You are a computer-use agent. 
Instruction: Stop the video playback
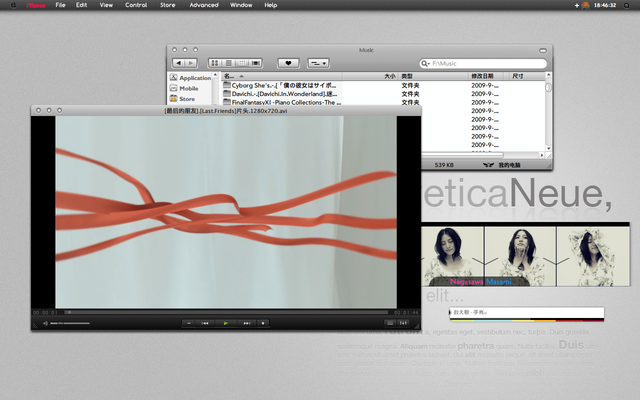click(x=263, y=323)
